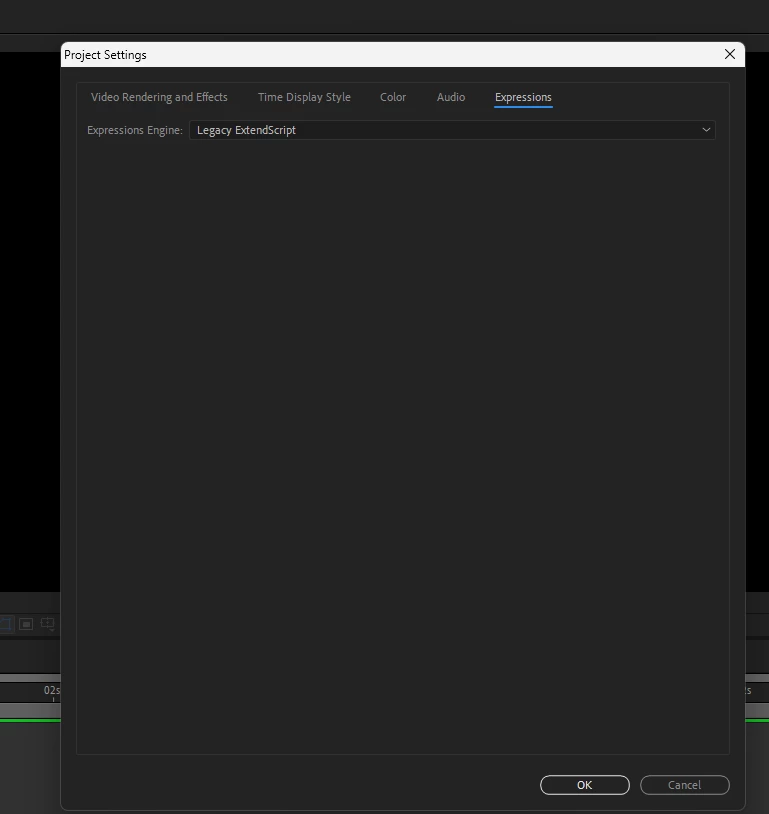Open the grid and guide options icon

[x=48, y=623]
